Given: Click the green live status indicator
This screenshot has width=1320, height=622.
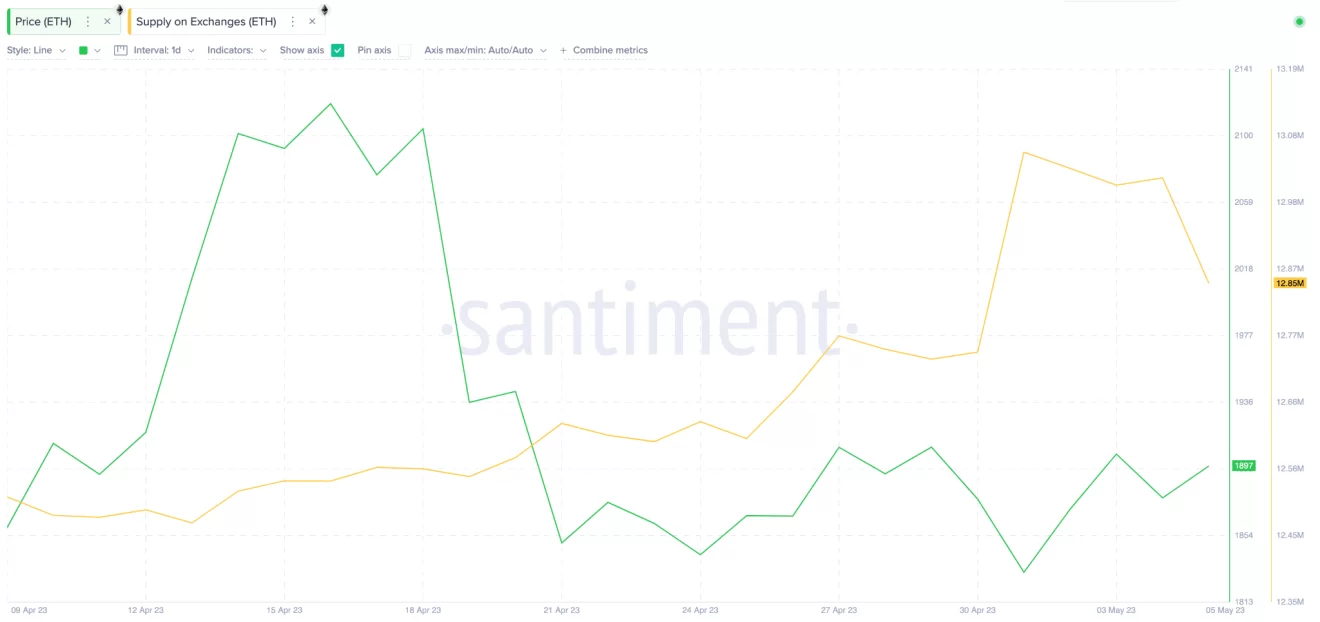Looking at the screenshot, I should click(x=1299, y=21).
